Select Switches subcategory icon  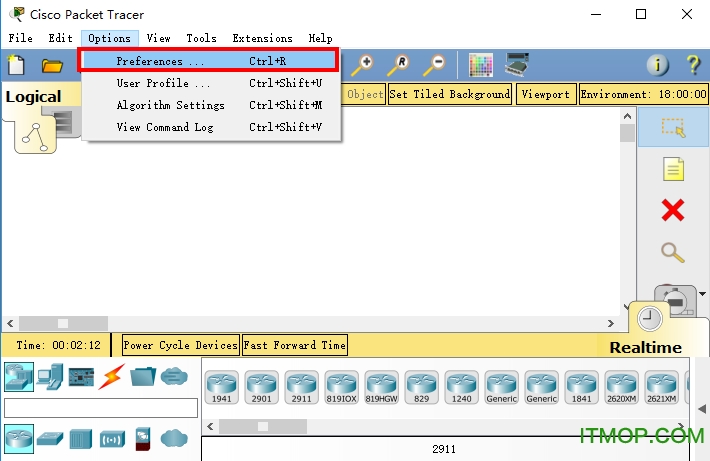pos(50,438)
